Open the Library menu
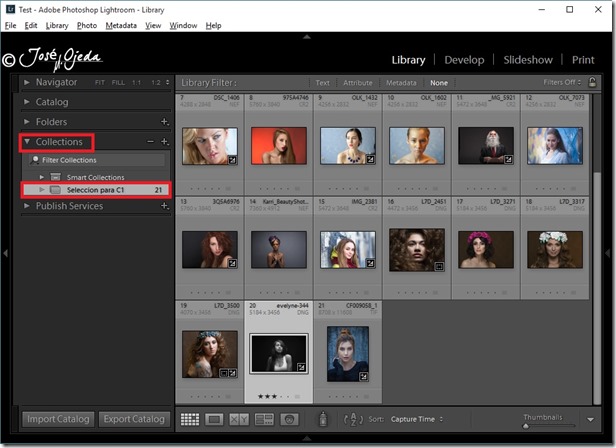This screenshot has height=448, width=616. coord(57,26)
